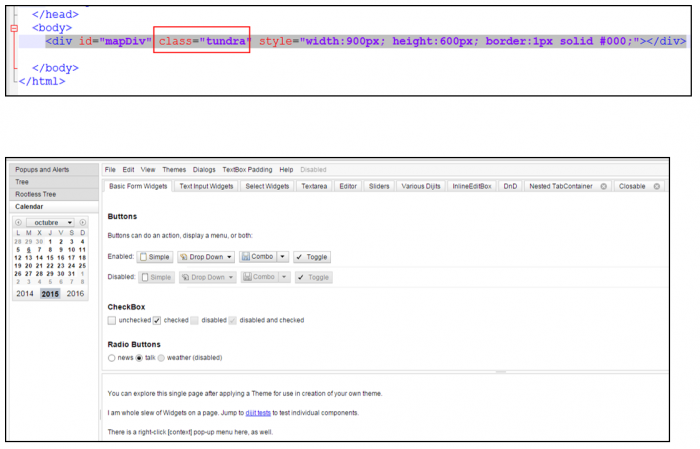The height and width of the screenshot is (449, 700).
Task: Select year 2016 in calendar
Action: 77,294
